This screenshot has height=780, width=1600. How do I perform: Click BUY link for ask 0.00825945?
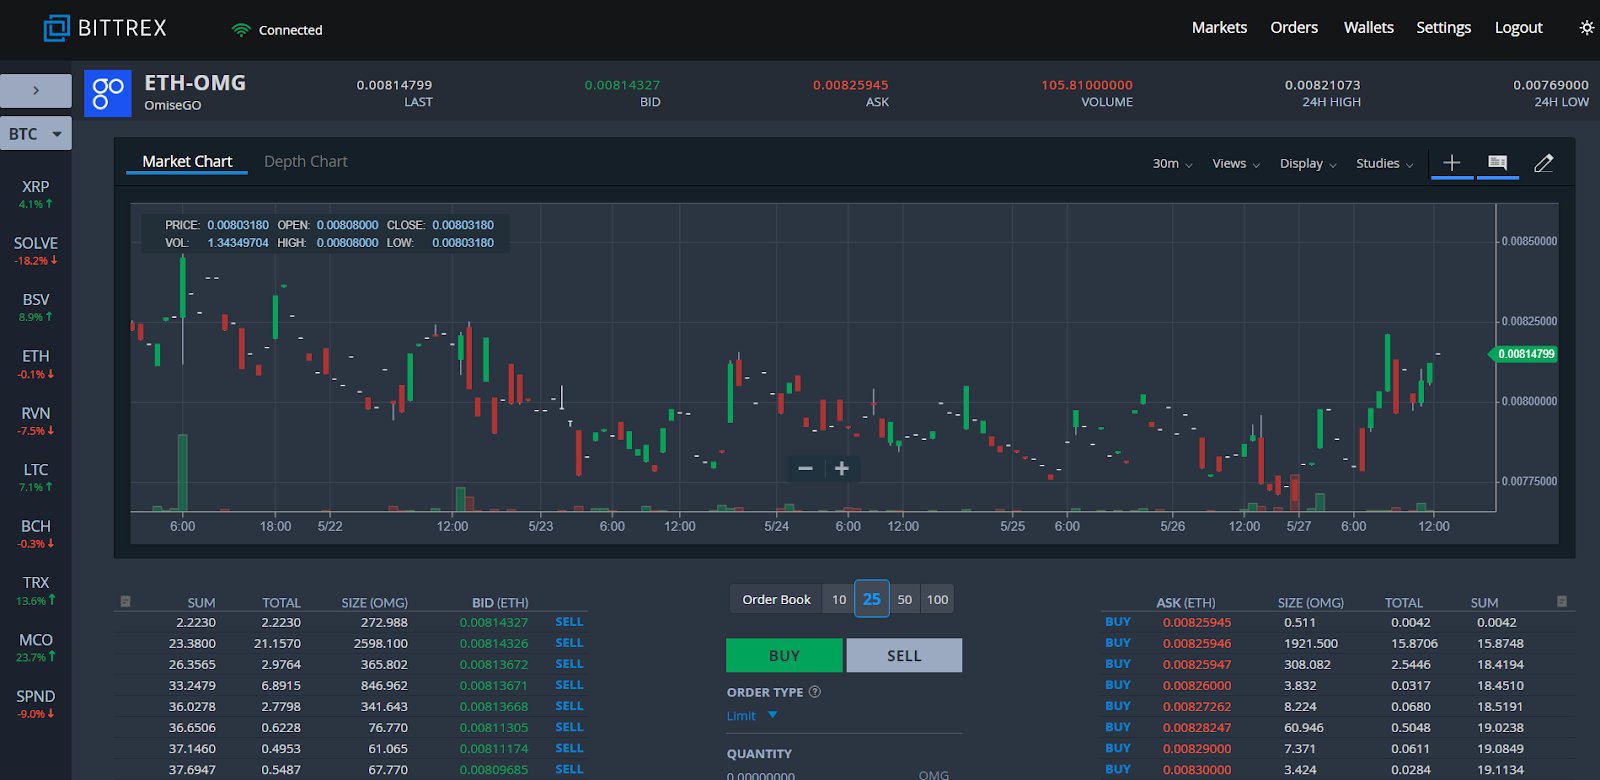tap(1118, 622)
